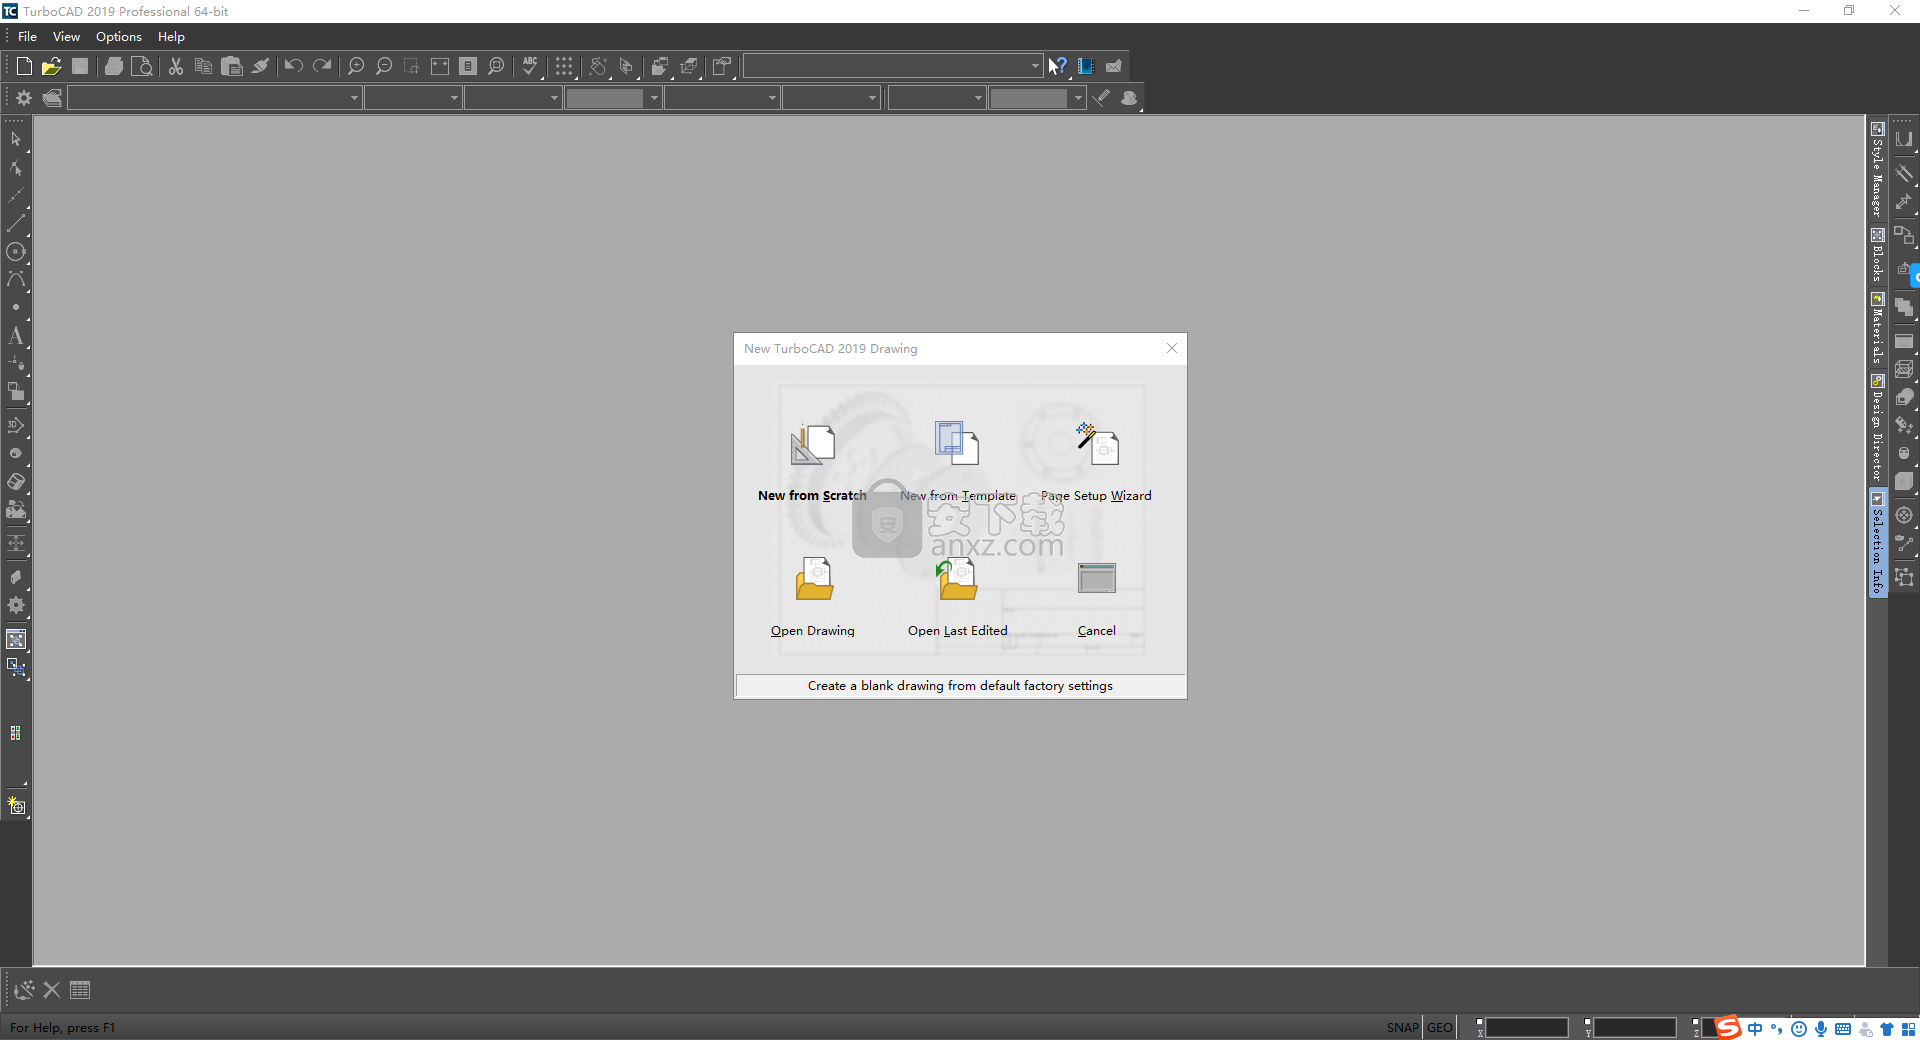
Task: Switch to the Design Director side tab
Action: tap(1878, 429)
